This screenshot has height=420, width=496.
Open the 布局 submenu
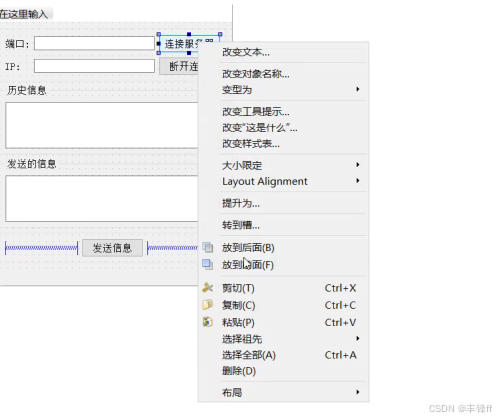click(x=284, y=392)
